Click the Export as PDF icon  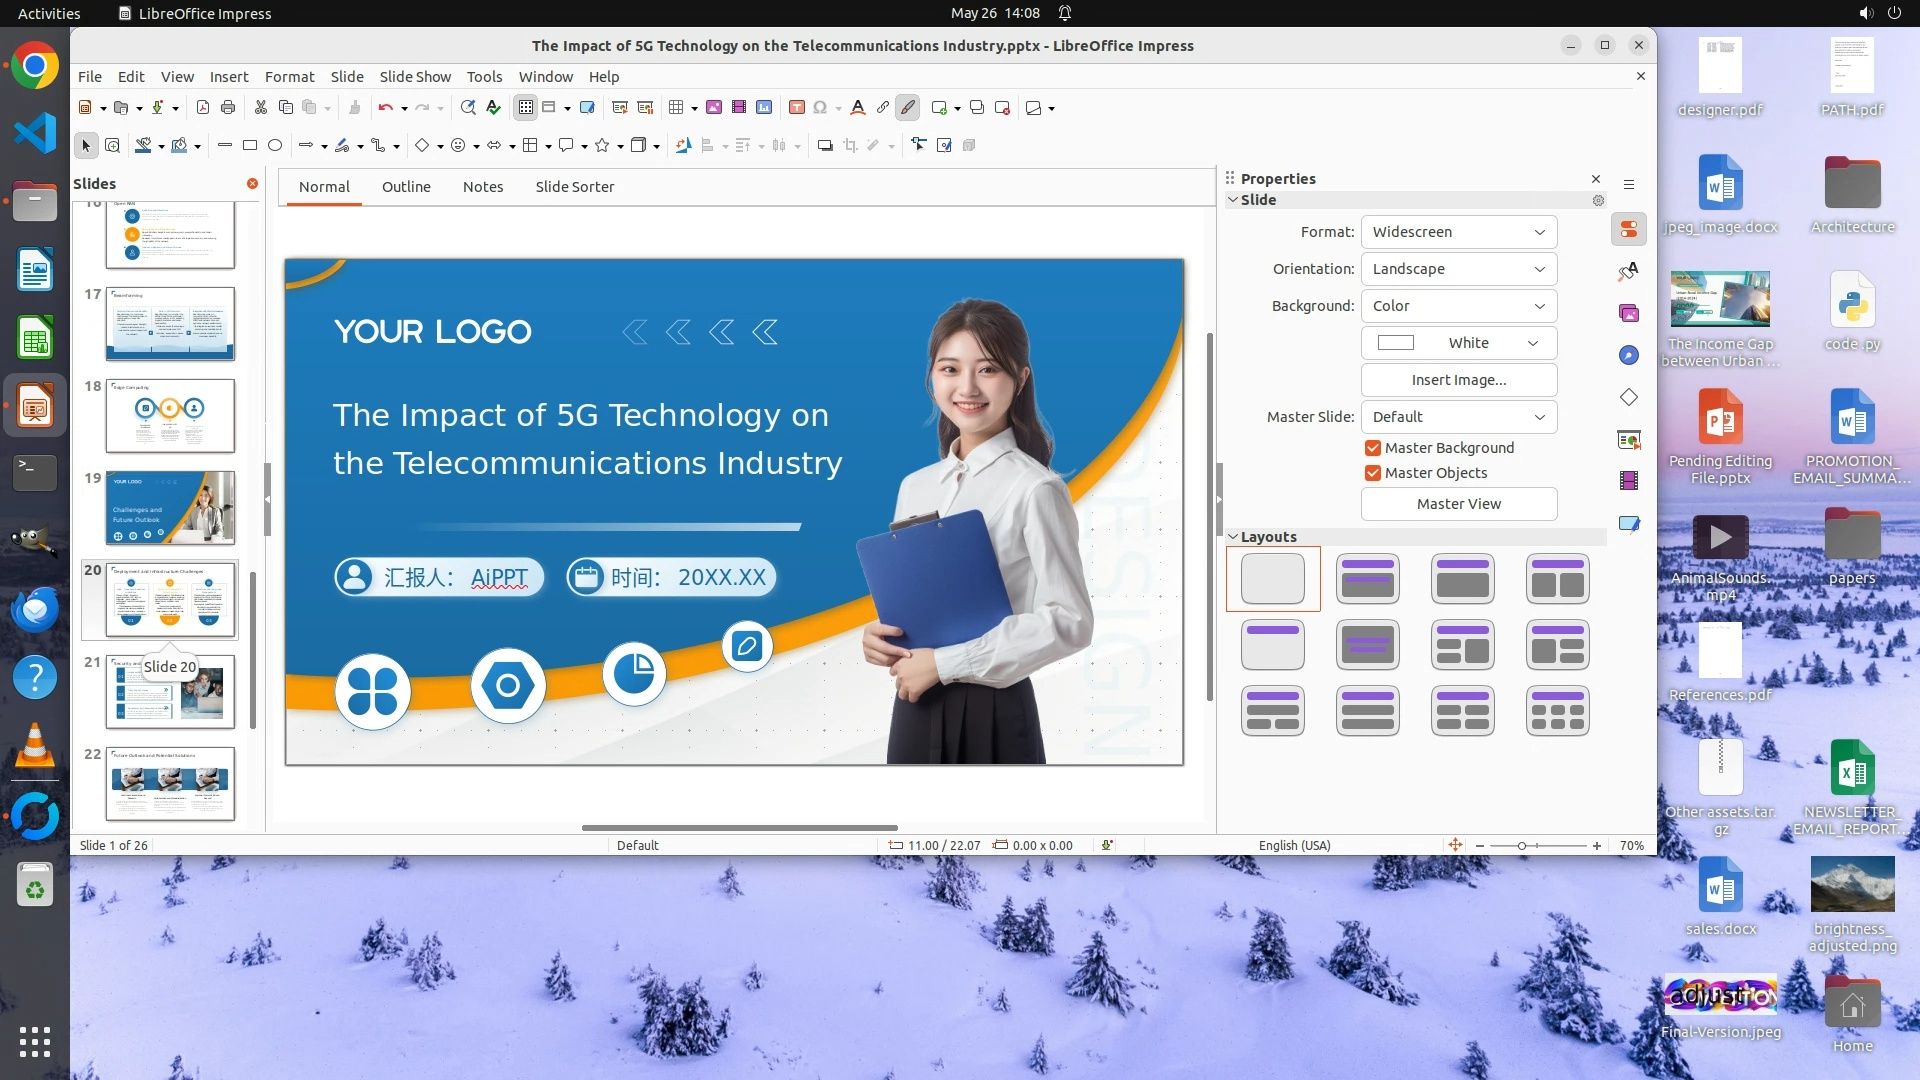click(203, 108)
